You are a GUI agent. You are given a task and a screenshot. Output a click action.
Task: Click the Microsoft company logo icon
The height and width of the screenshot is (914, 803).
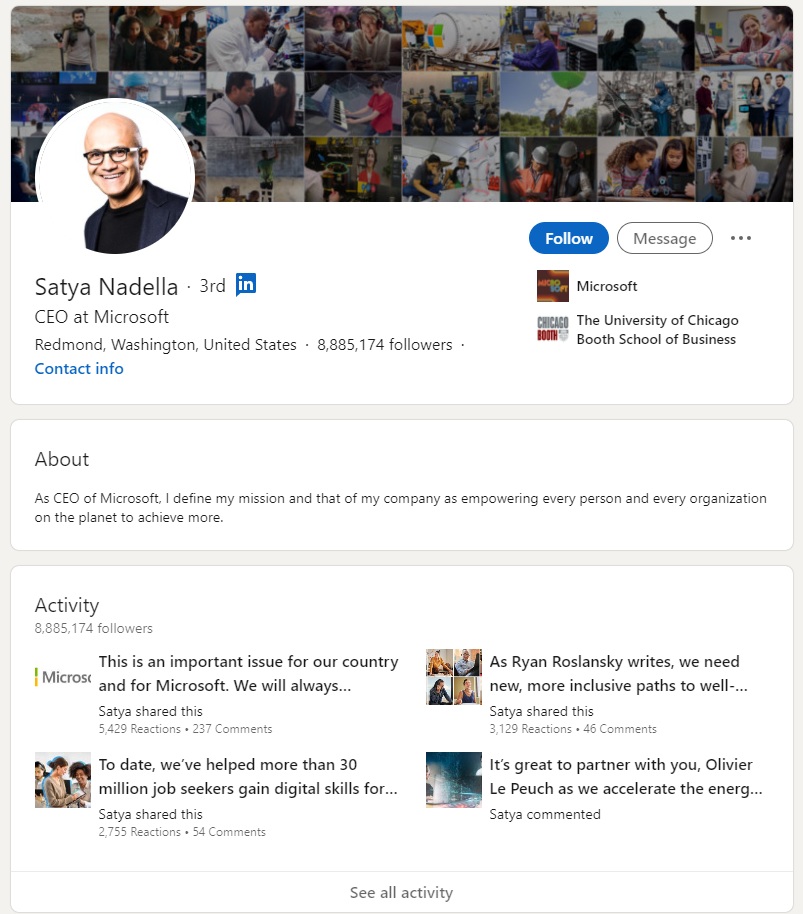552,286
